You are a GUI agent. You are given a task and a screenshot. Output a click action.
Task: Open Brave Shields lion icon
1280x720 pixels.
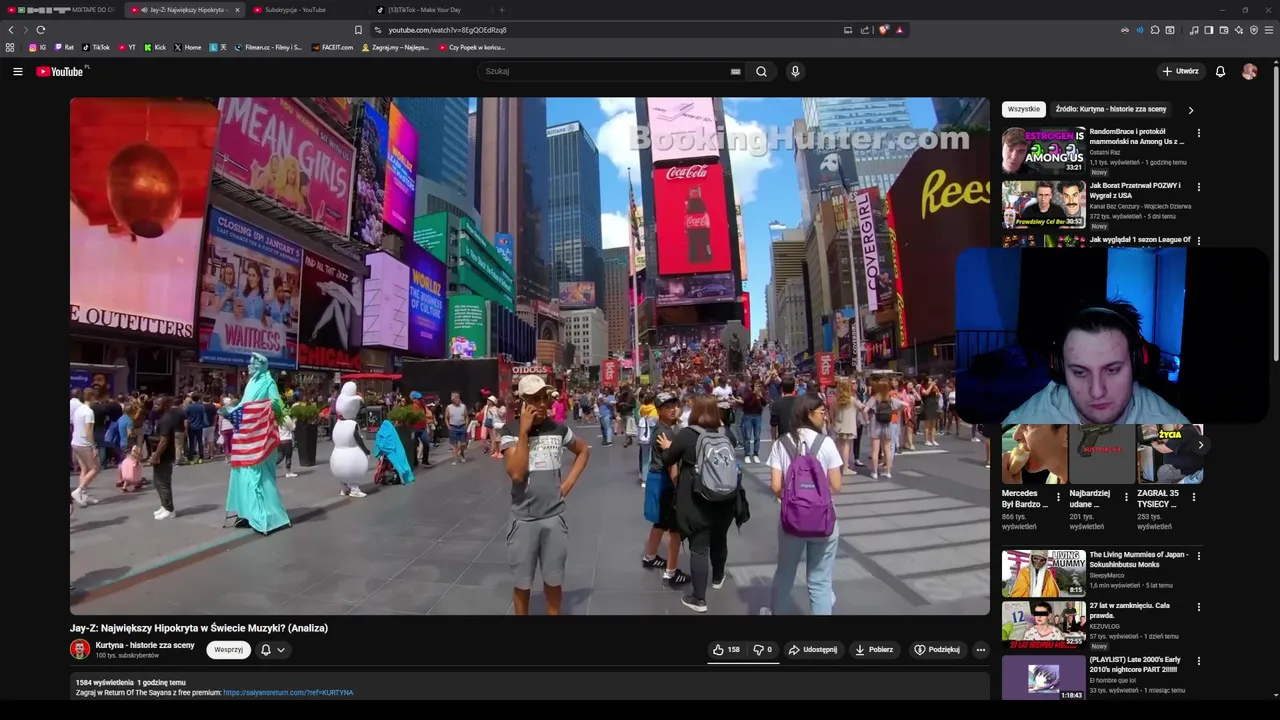coord(884,30)
